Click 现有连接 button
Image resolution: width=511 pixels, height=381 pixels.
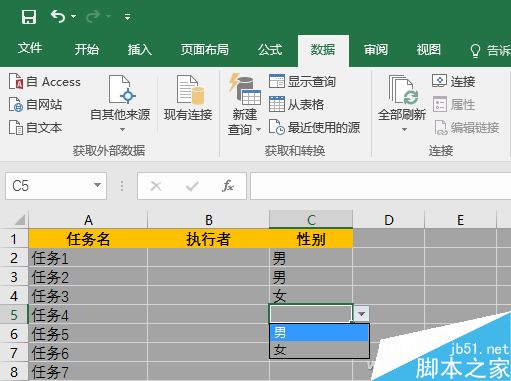click(x=188, y=98)
